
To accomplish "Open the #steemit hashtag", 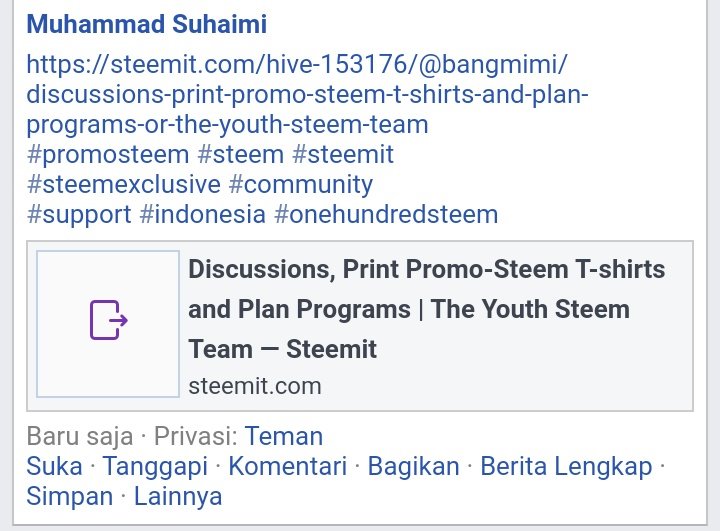I will 343,154.
